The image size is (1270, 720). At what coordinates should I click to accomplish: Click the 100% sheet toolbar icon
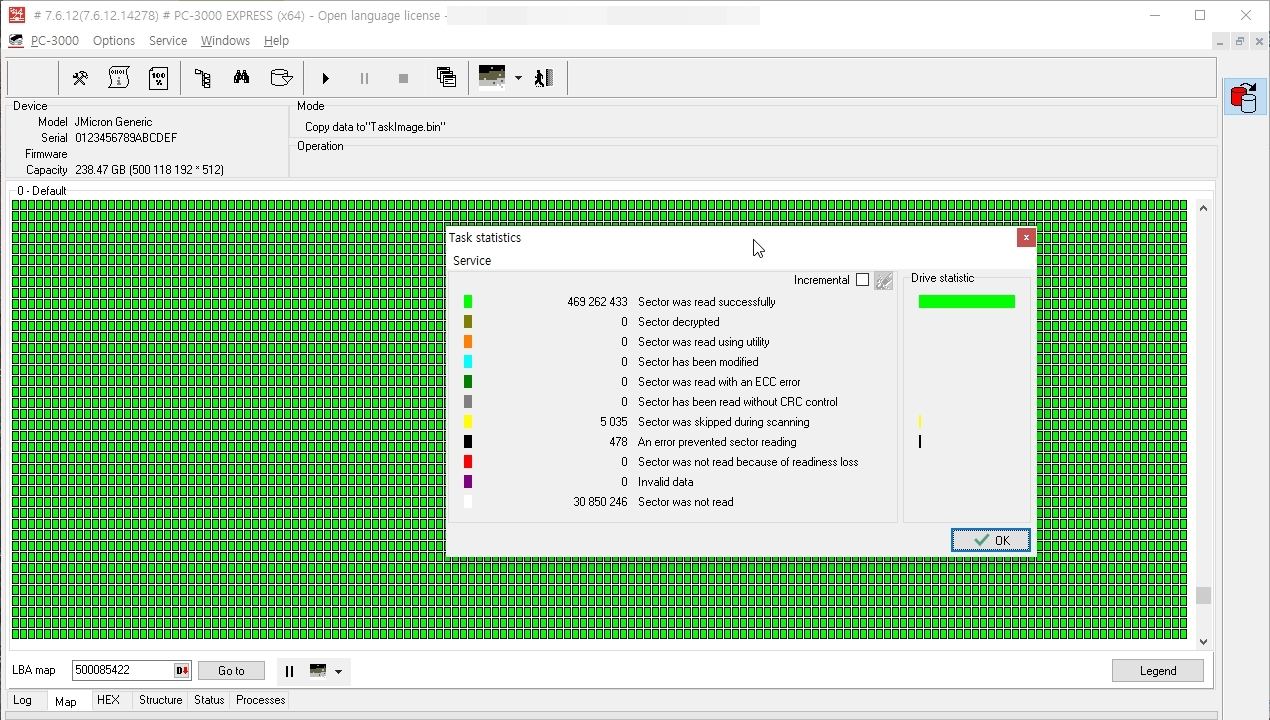point(158,78)
